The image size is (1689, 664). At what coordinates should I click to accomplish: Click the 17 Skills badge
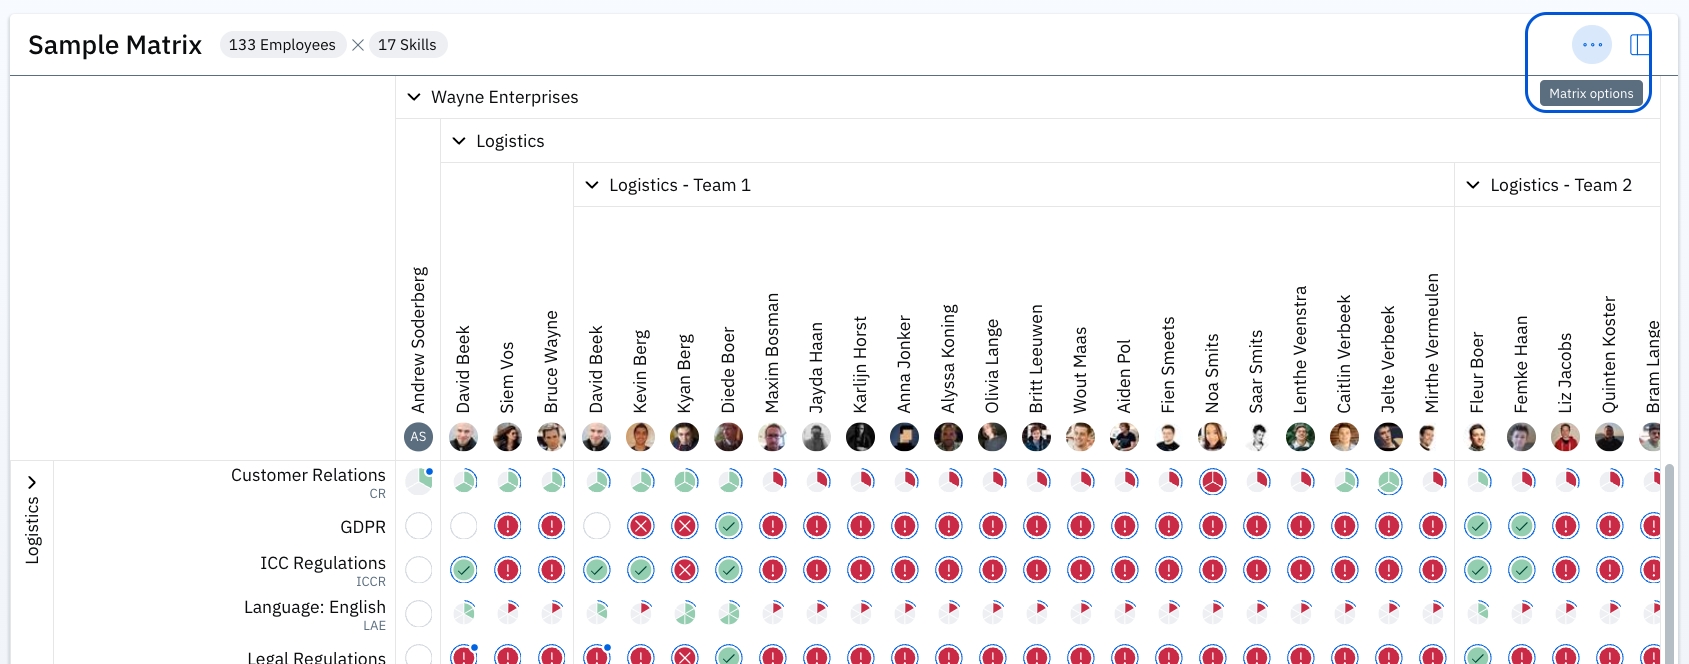tap(407, 45)
